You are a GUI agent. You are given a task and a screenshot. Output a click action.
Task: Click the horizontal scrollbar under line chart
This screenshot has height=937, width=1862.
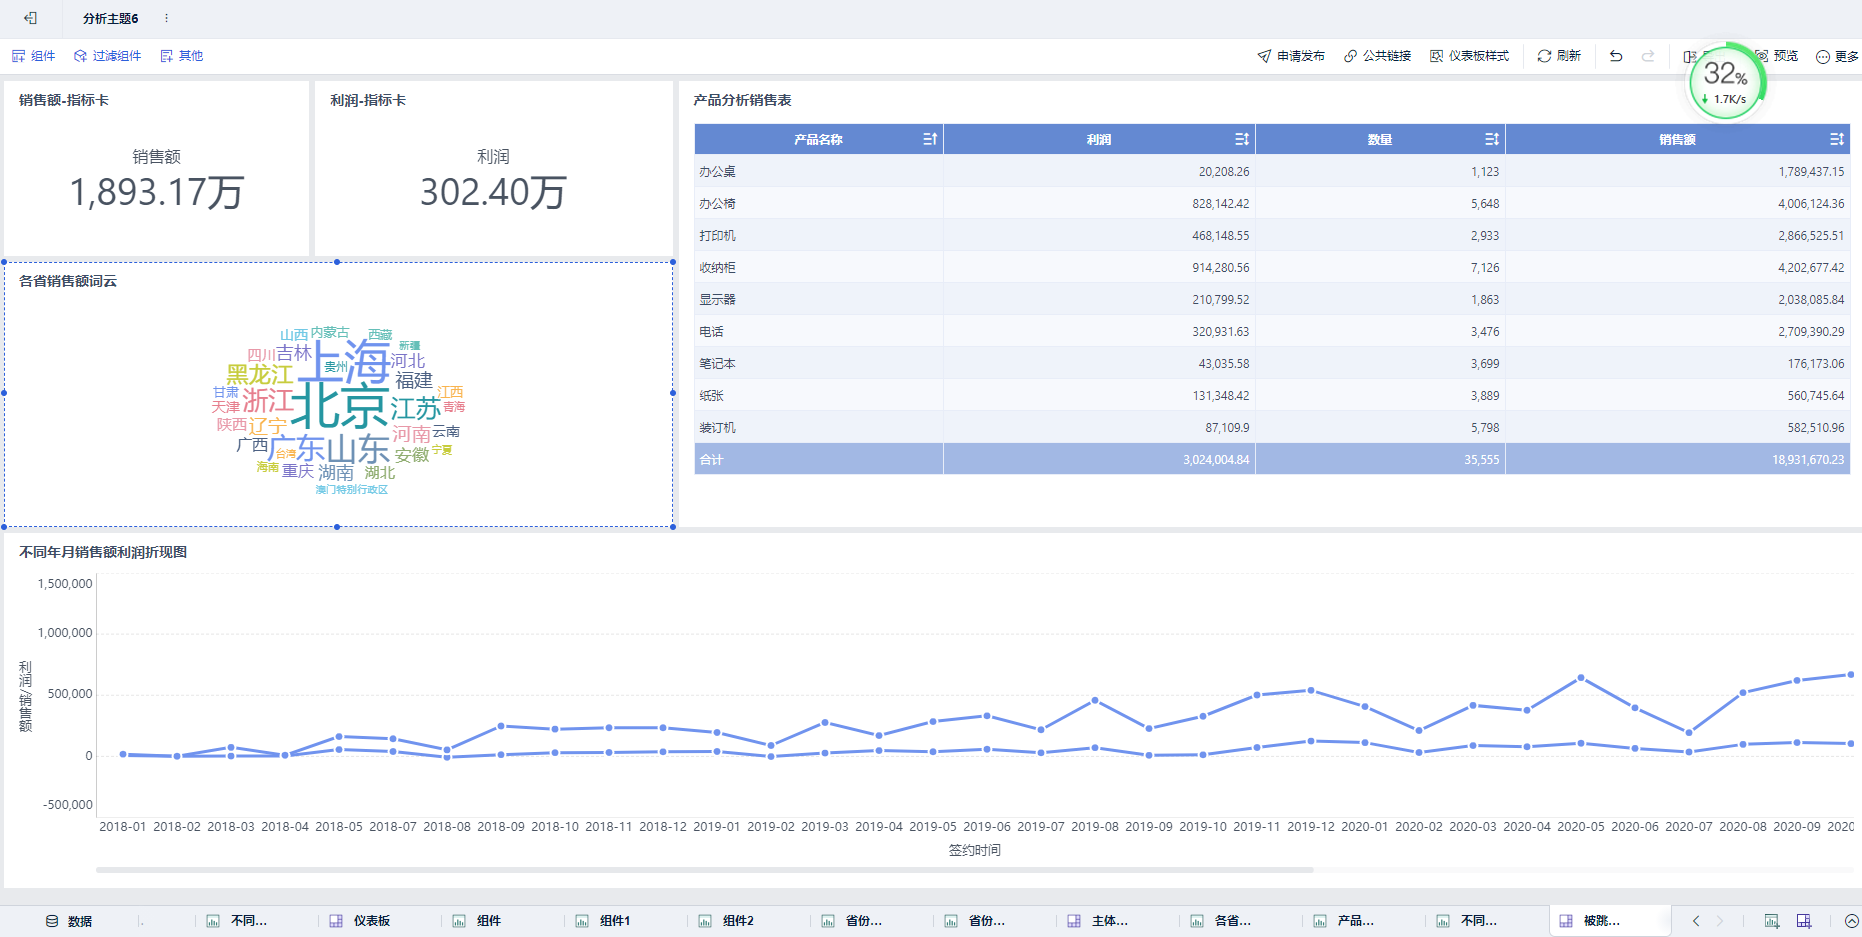tap(704, 870)
